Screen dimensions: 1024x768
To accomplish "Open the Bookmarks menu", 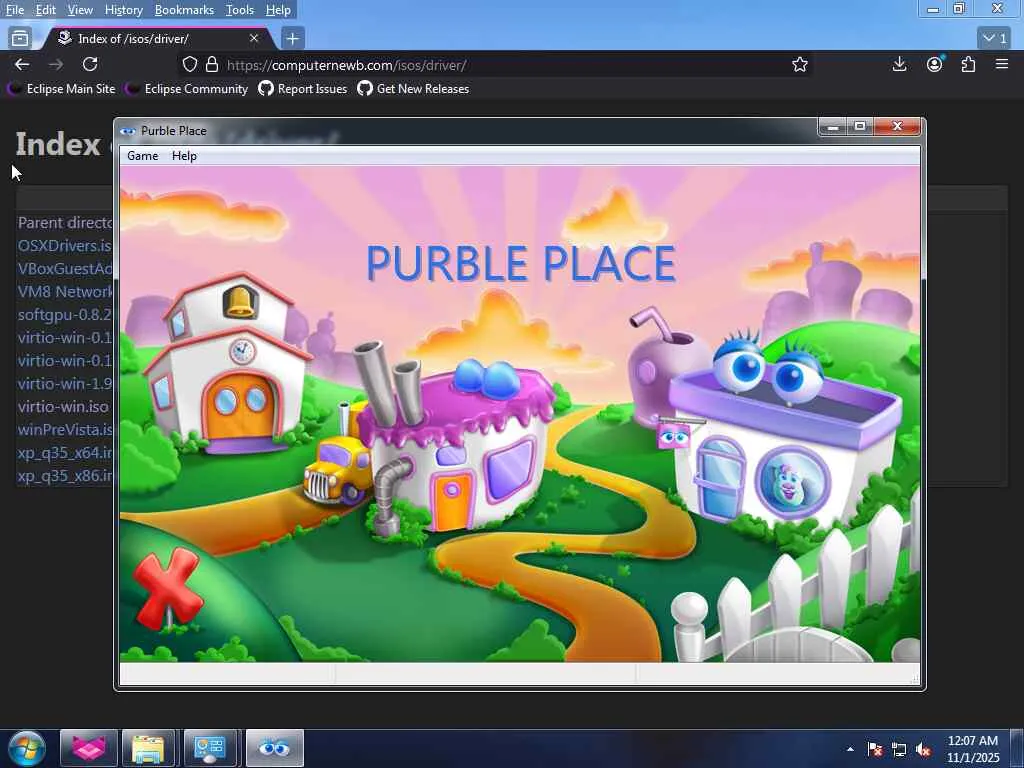I will coord(184,10).
